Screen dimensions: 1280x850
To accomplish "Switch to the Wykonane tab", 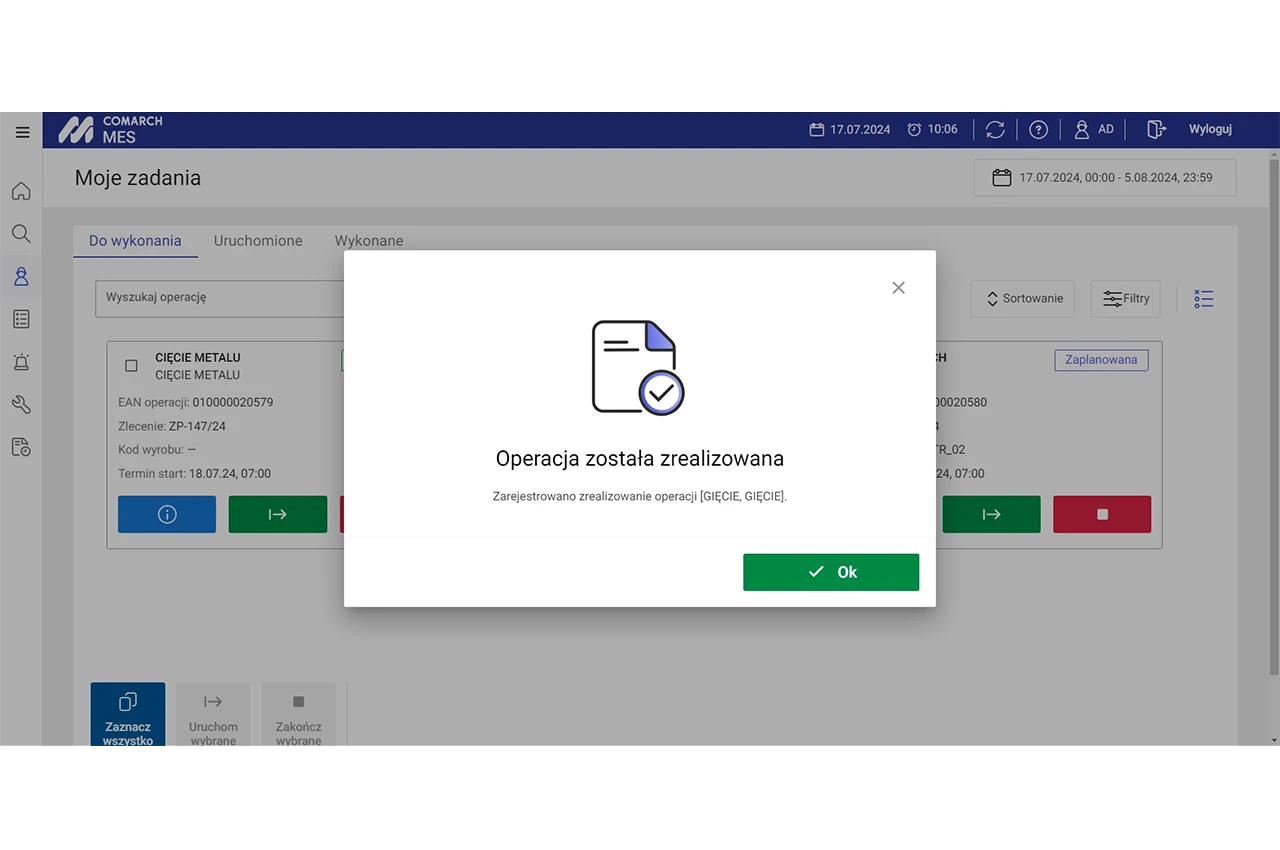I will 369,241.
